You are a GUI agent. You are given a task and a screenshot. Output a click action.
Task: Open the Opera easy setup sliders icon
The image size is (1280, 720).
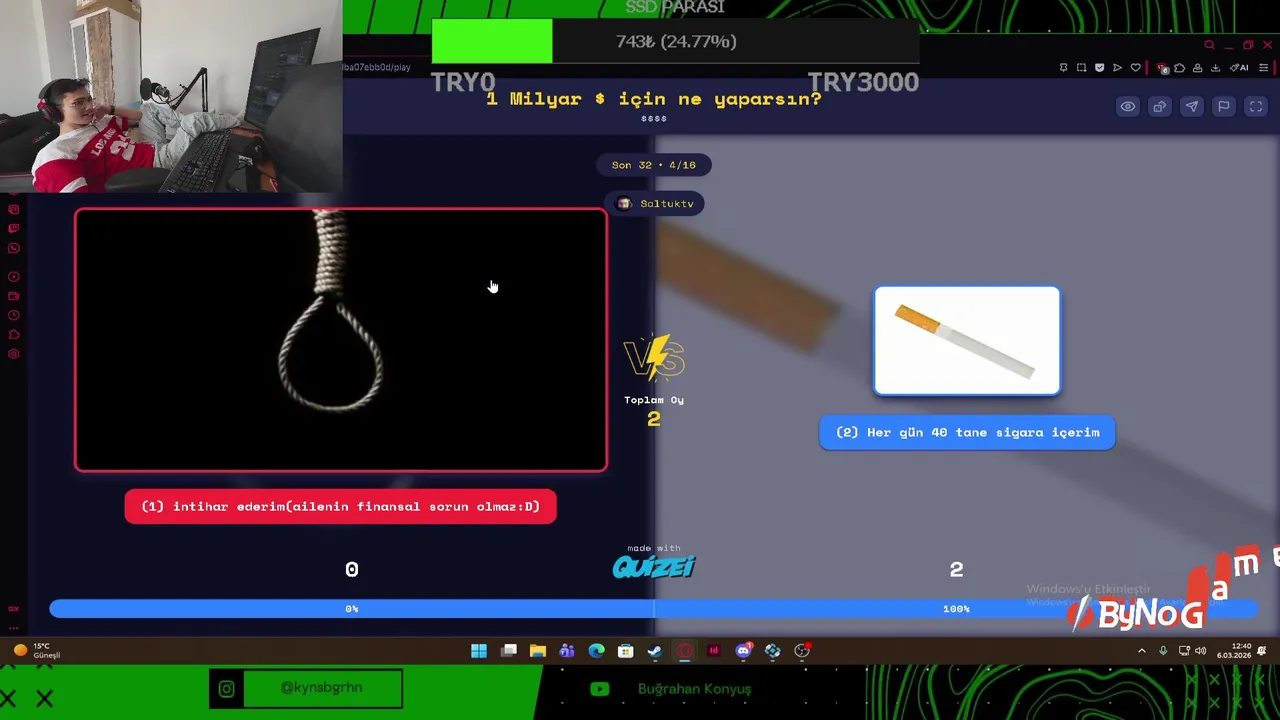pyautogui.click(x=1263, y=68)
